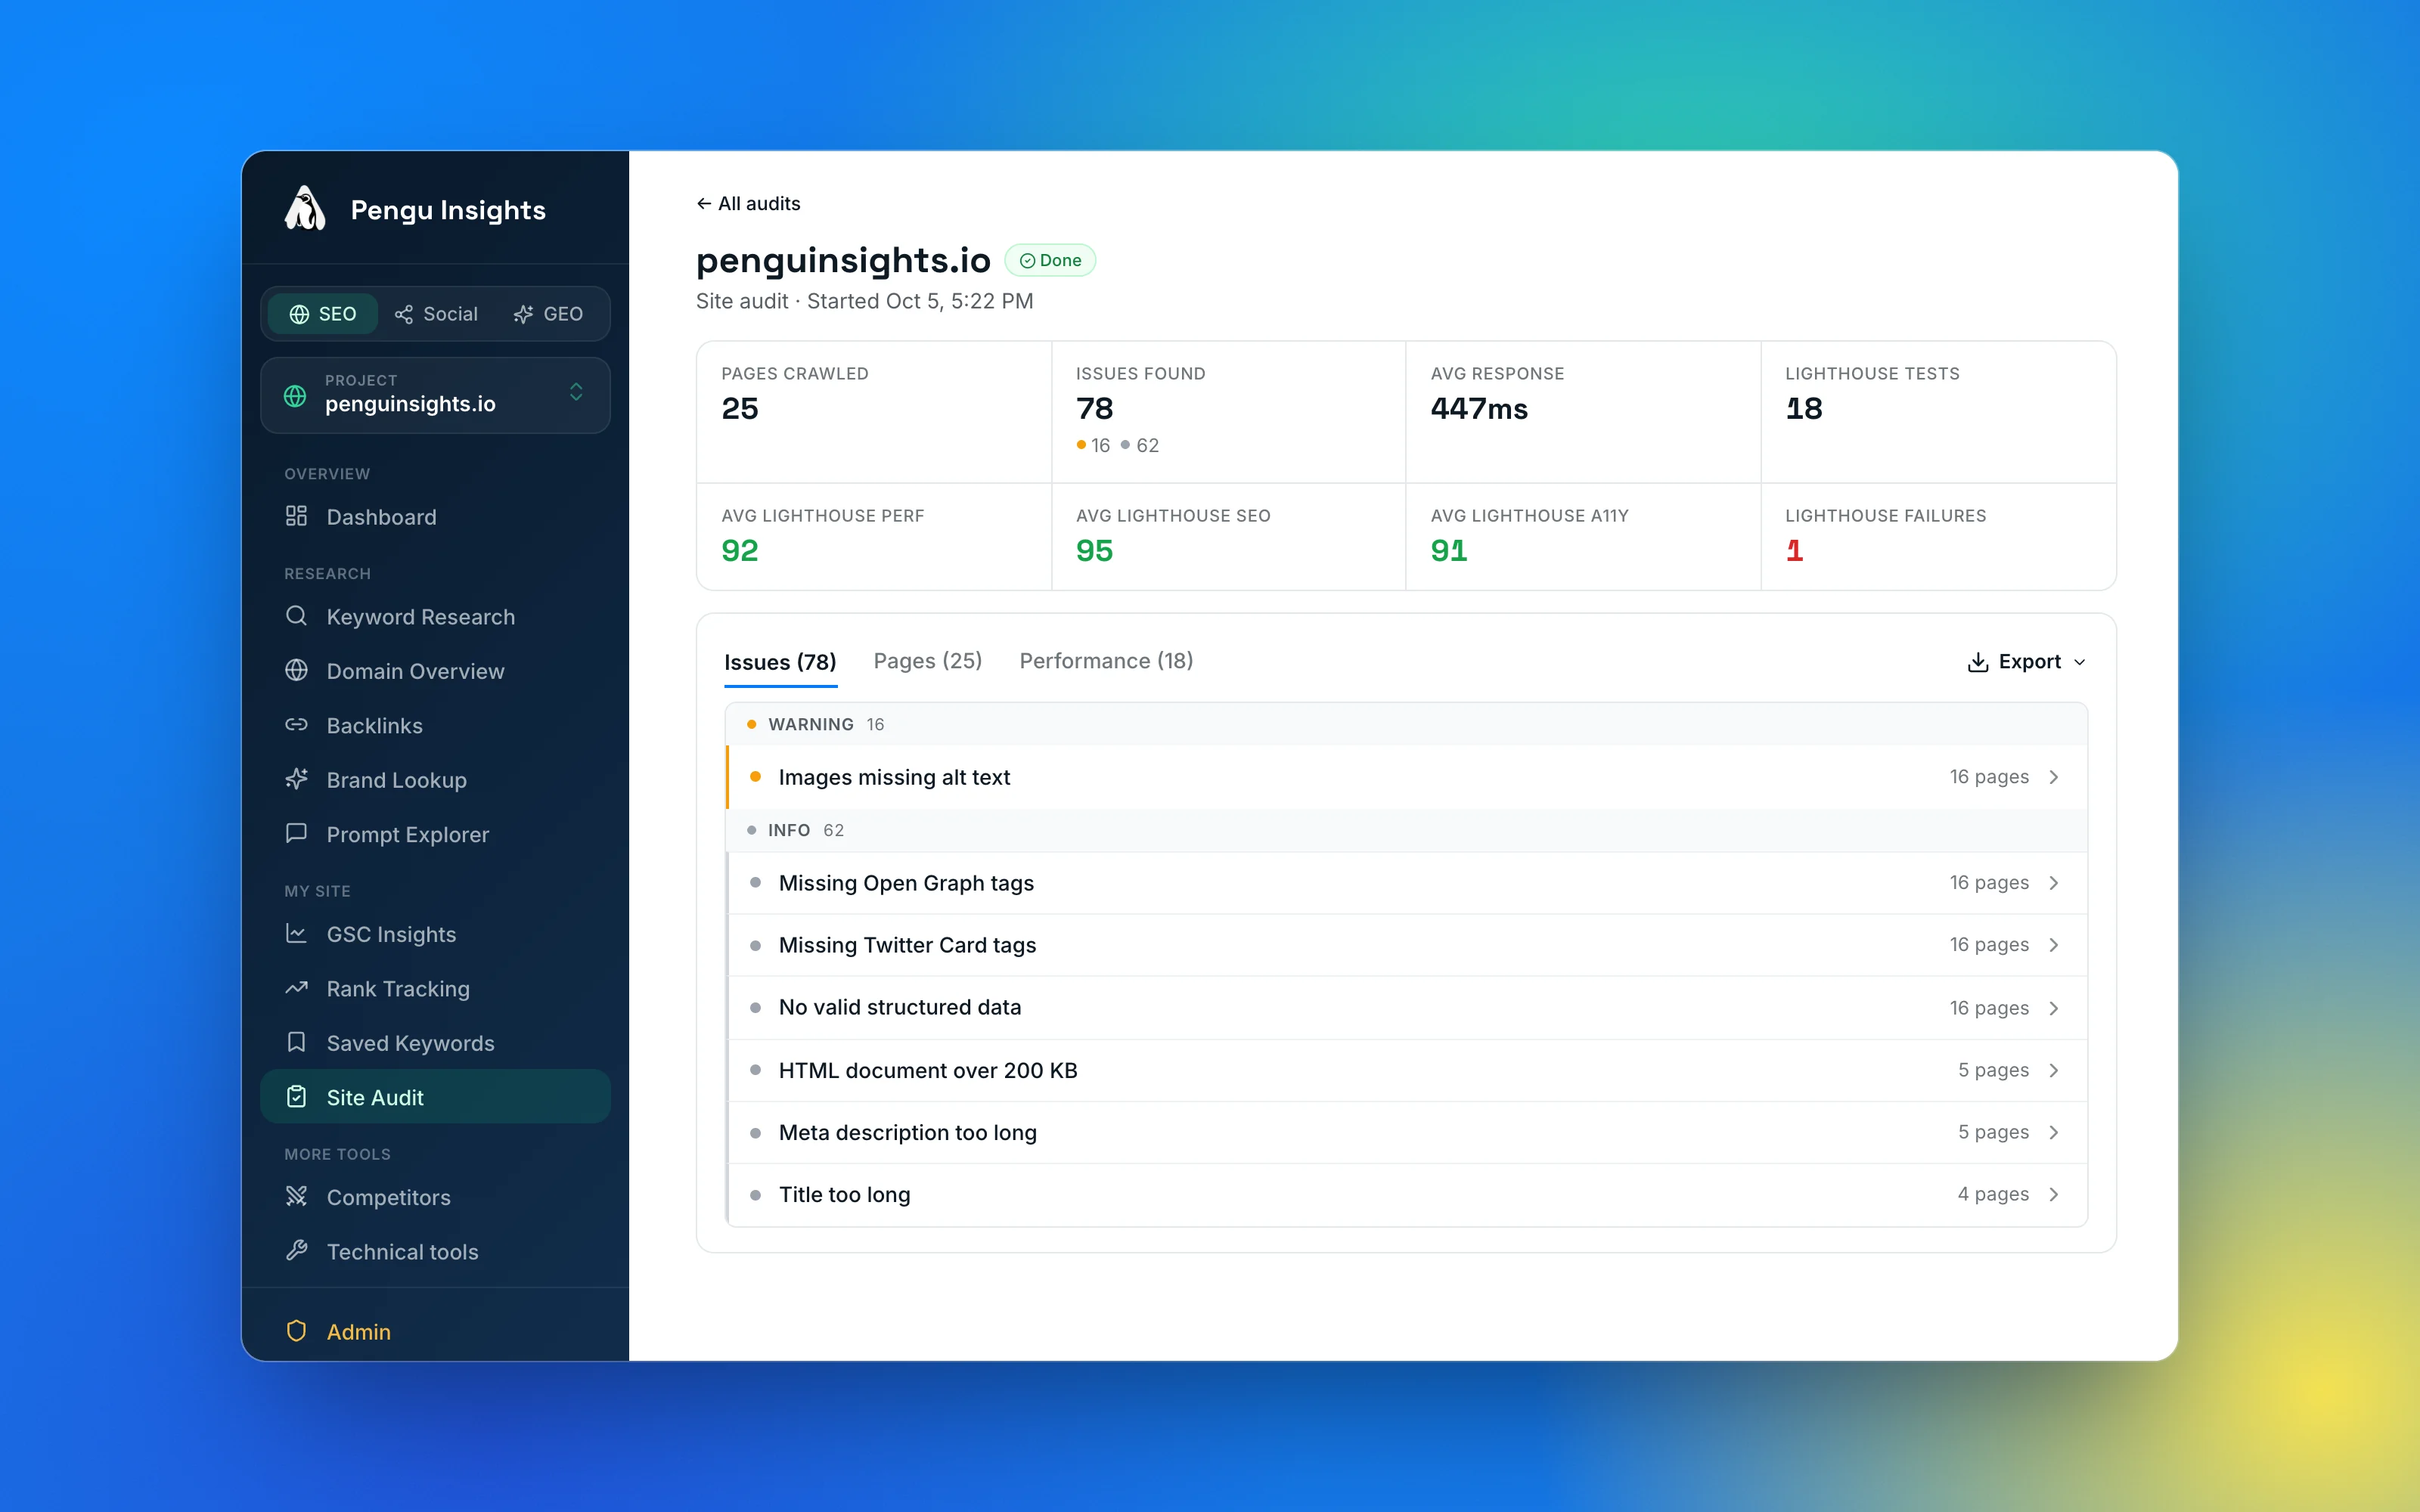Click the INFO 62 group header
The width and height of the screenshot is (2420, 1512).
(x=1407, y=830)
